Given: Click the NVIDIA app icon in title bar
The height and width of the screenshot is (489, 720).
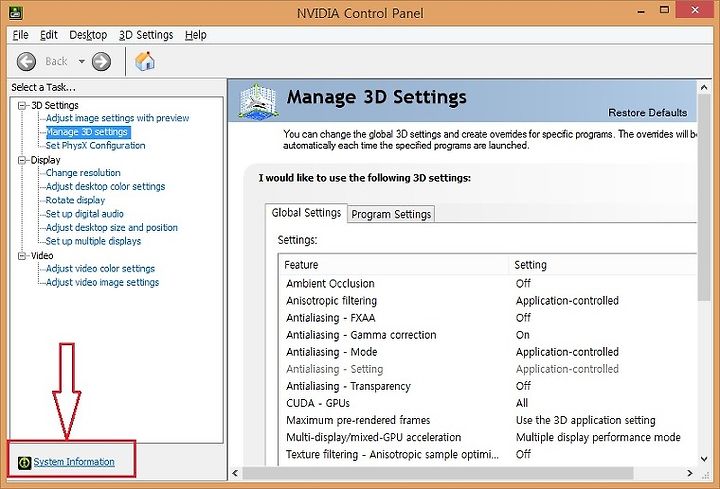Looking at the screenshot, I should click(16, 13).
